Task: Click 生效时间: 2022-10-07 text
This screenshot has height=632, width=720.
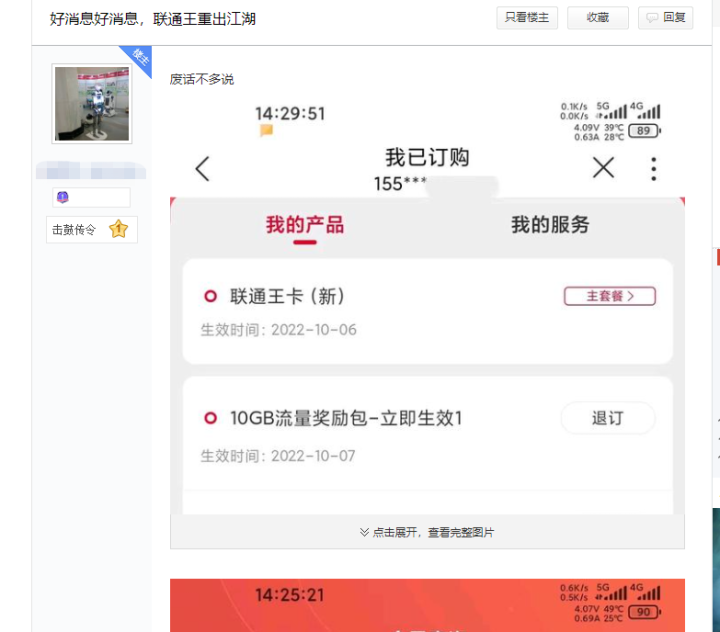Action: pos(278,456)
